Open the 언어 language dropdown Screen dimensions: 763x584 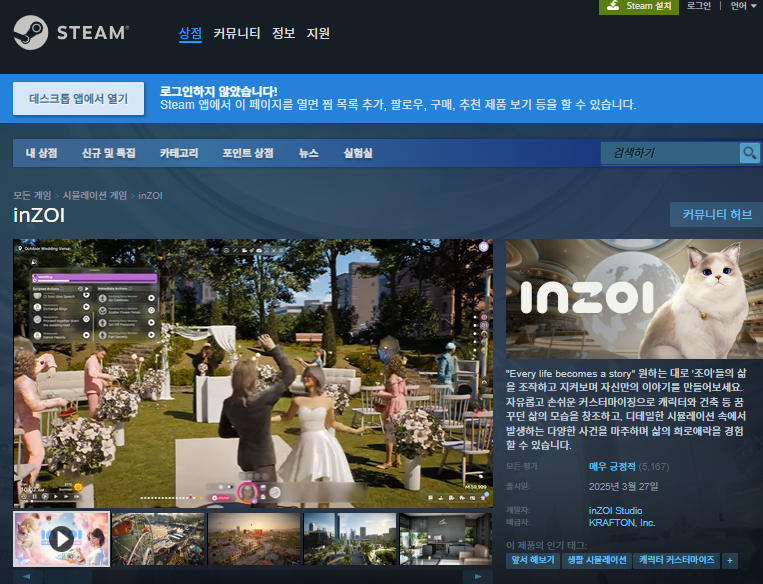click(743, 6)
